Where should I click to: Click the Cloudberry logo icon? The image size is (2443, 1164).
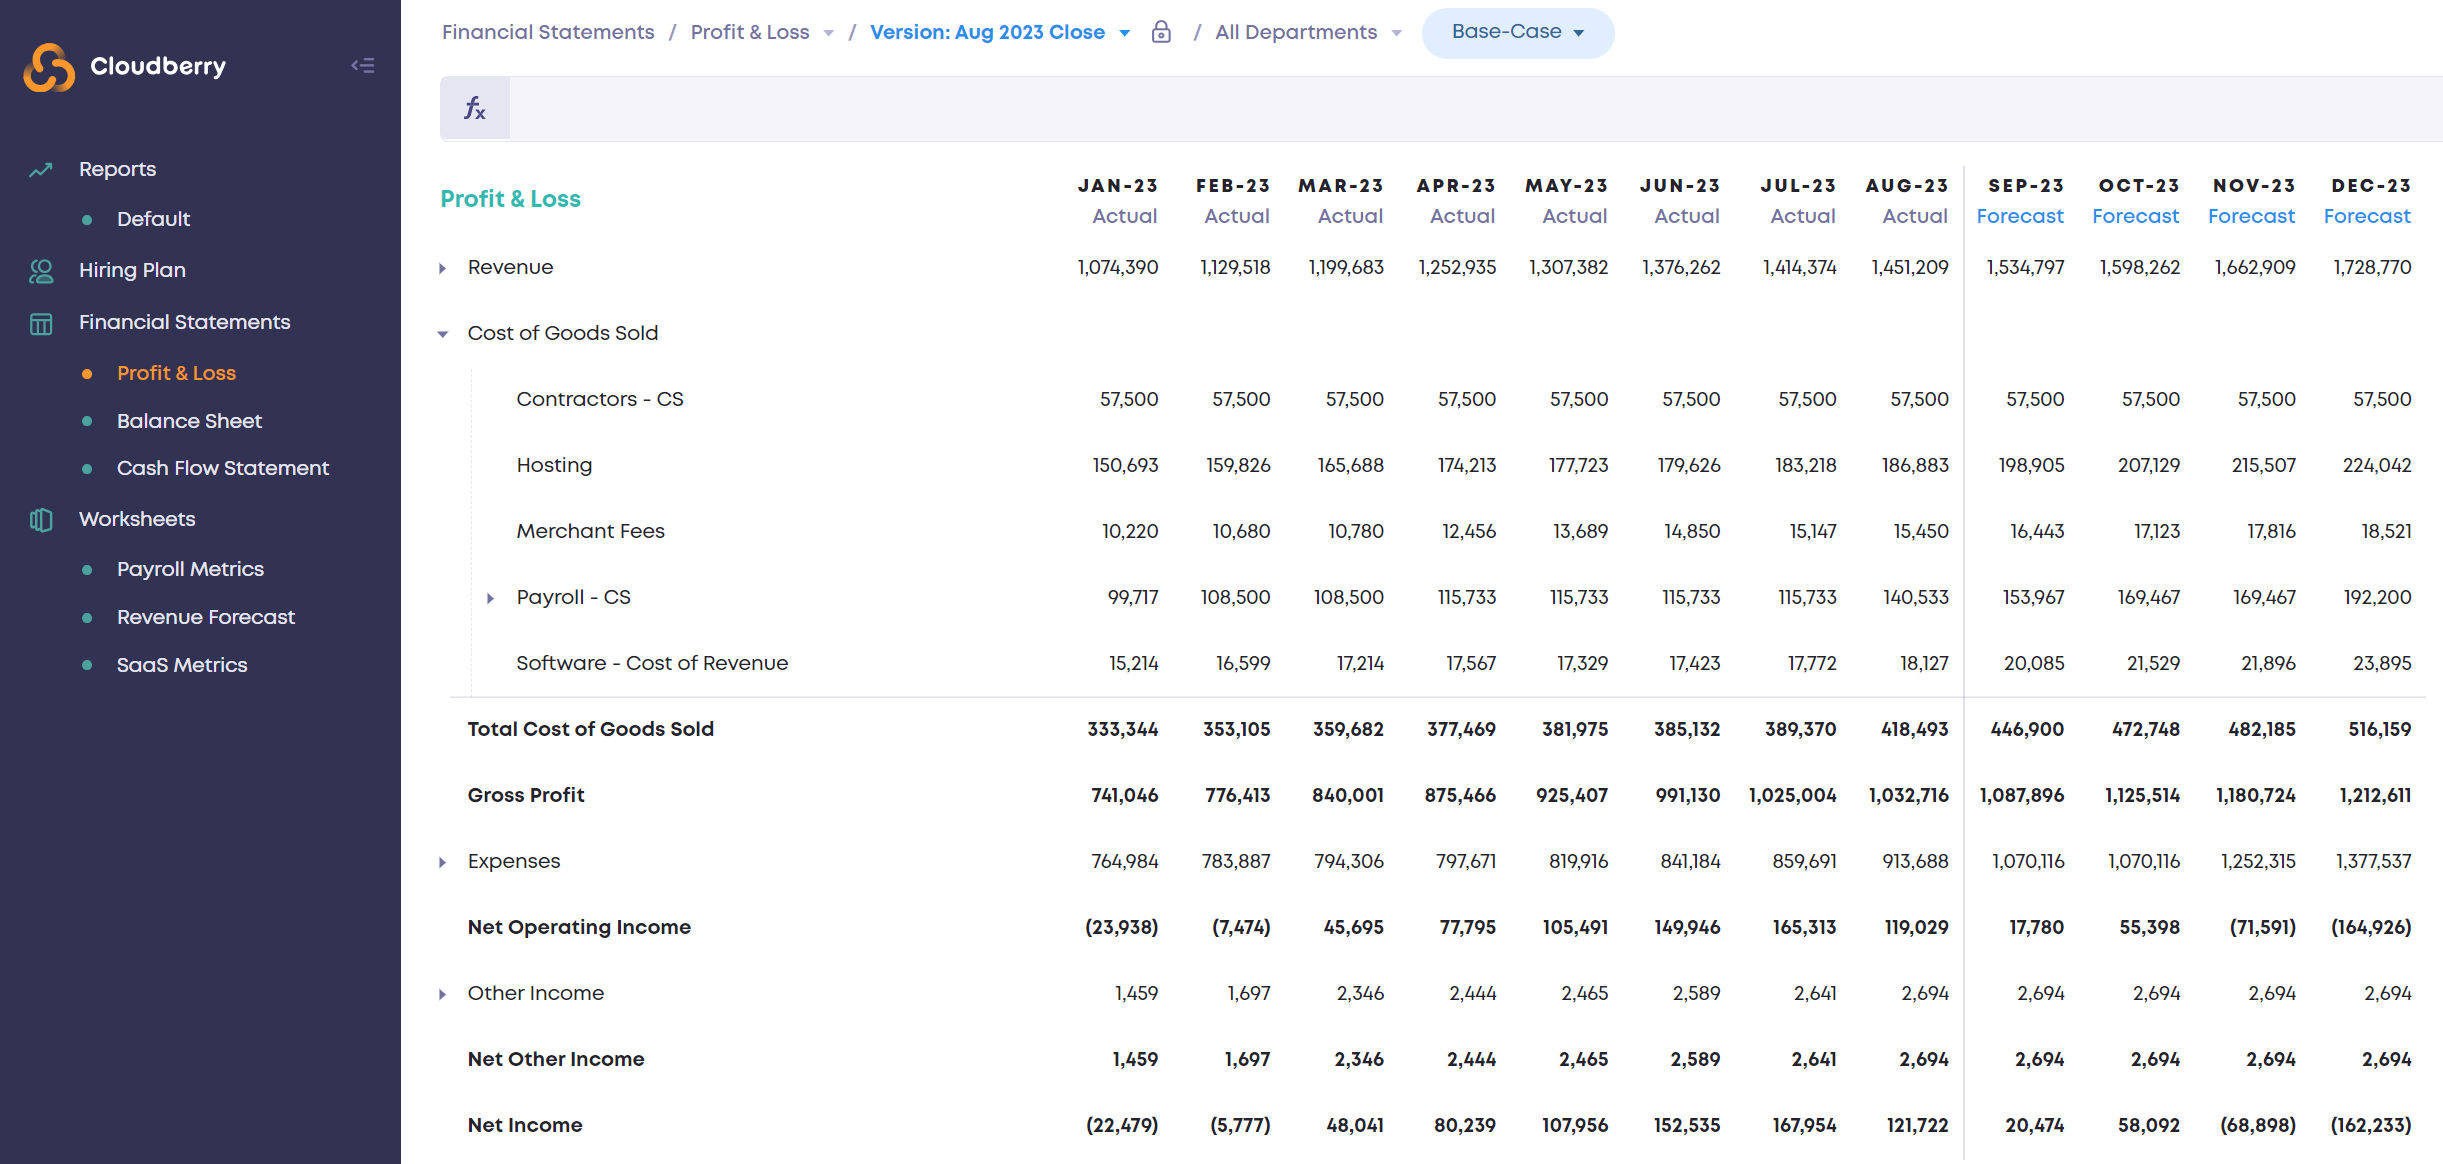pos(49,67)
